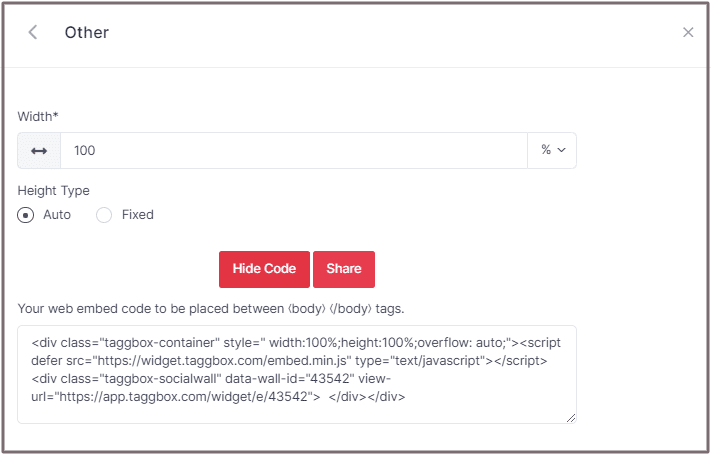Screen dimensions: 711x454
Task: Click the Height Type label
Action: (x=54, y=190)
